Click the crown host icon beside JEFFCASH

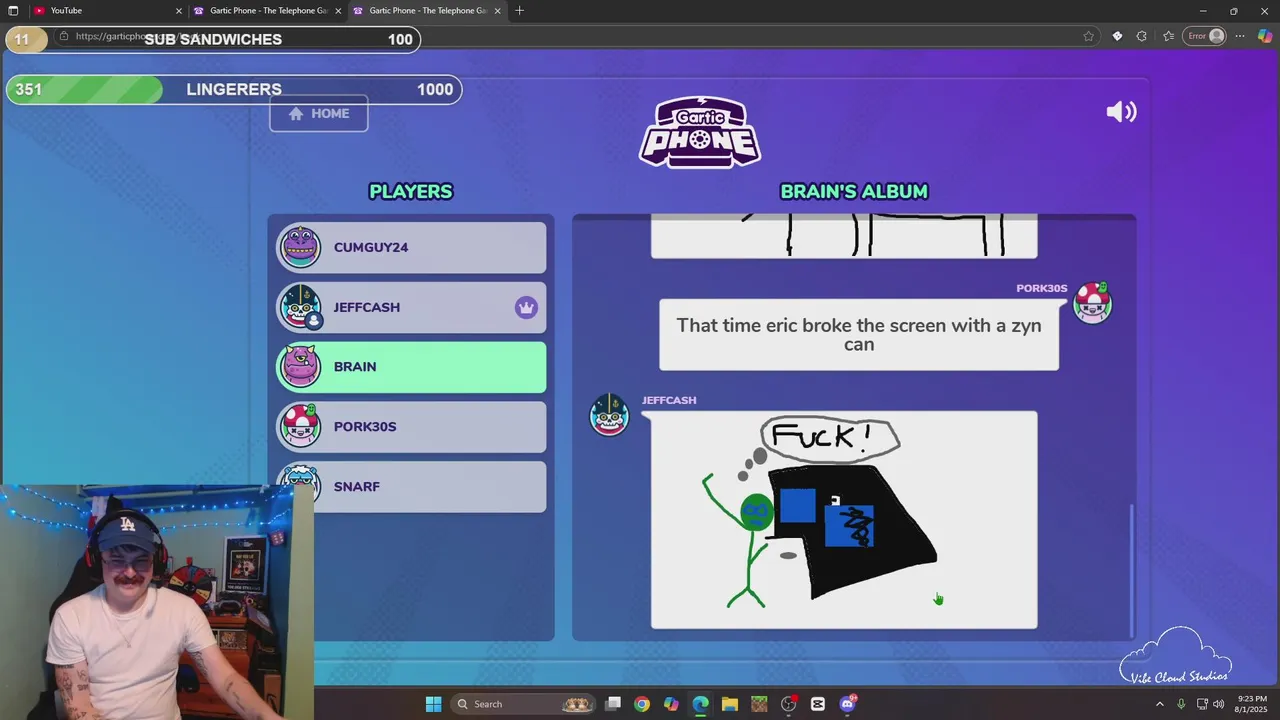pyautogui.click(x=526, y=308)
